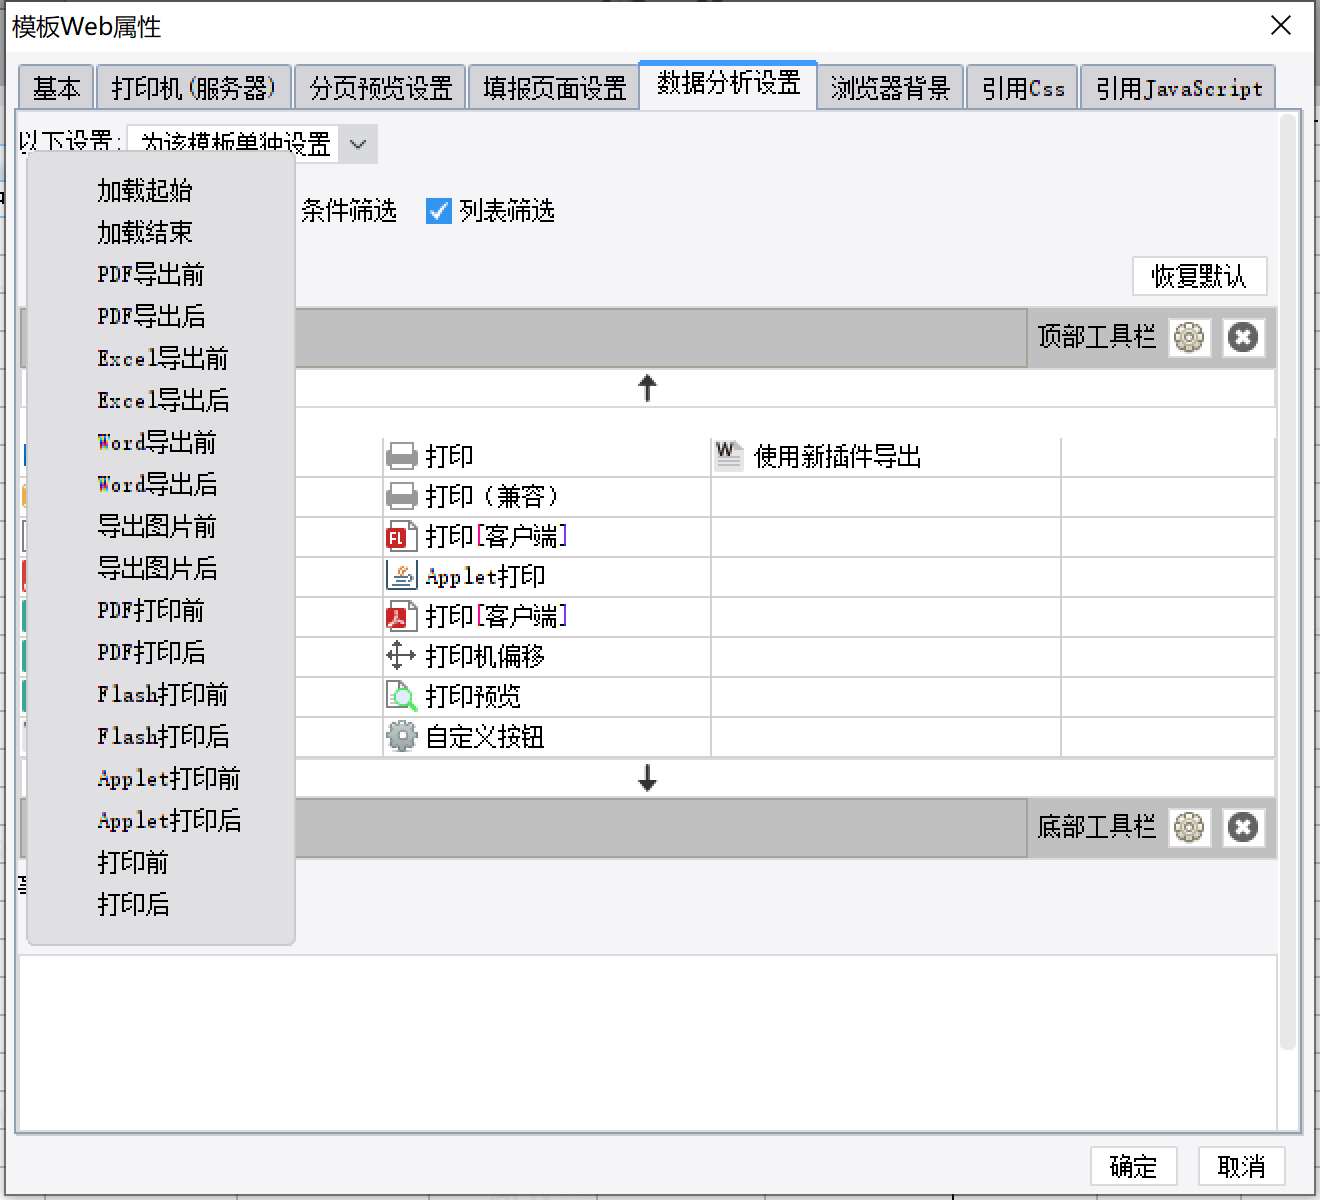1320x1200 pixels.
Task: Remove 底部工具栏 with its X icon
Action: point(1243,828)
